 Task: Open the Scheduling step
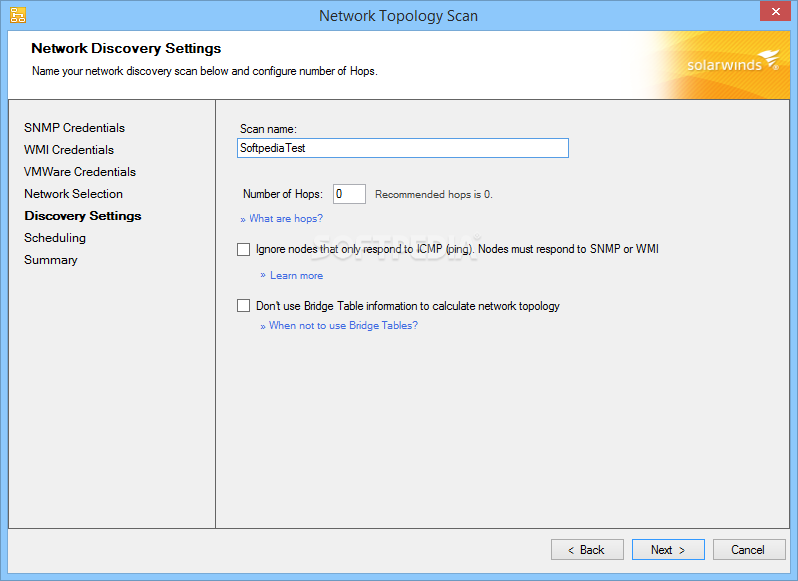pos(55,238)
